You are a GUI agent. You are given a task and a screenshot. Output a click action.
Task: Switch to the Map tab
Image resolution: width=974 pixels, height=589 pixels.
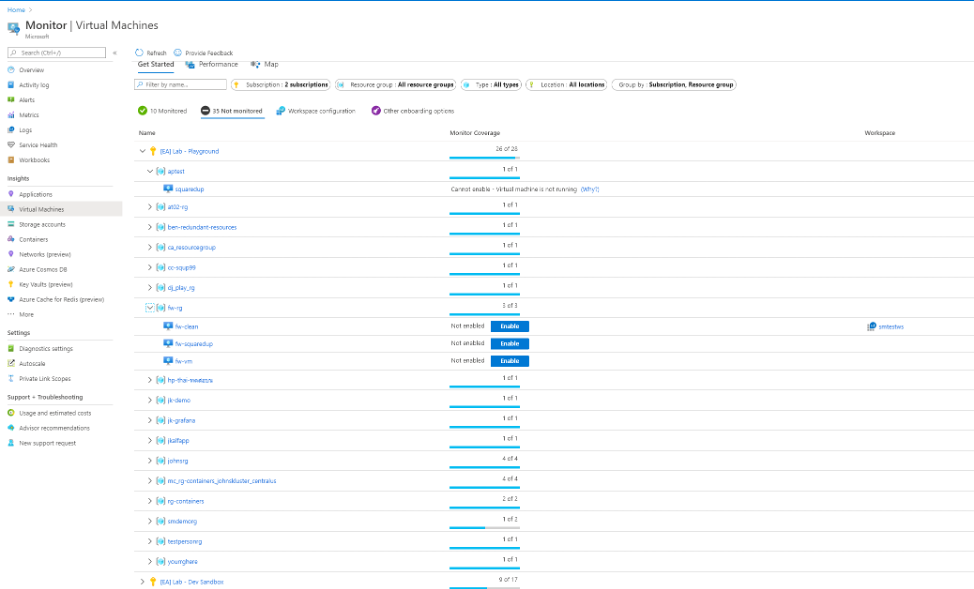[x=265, y=64]
